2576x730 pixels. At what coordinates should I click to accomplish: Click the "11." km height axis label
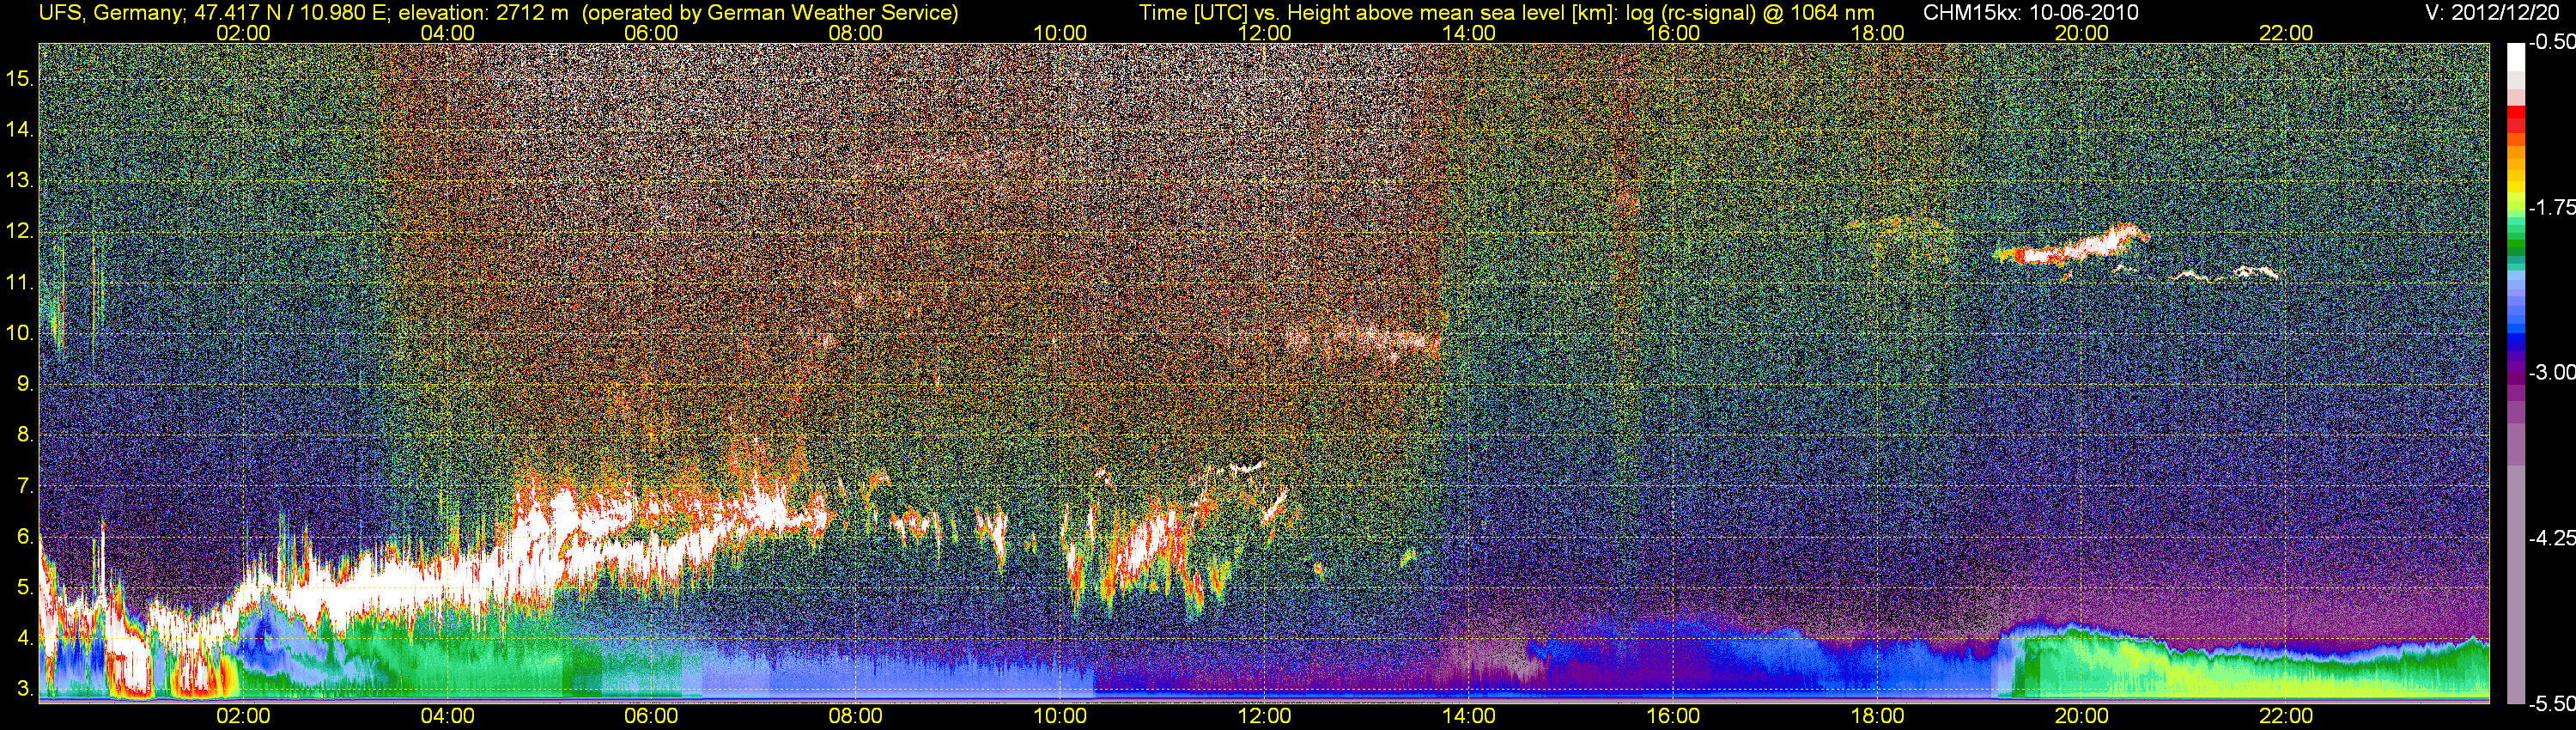point(20,282)
